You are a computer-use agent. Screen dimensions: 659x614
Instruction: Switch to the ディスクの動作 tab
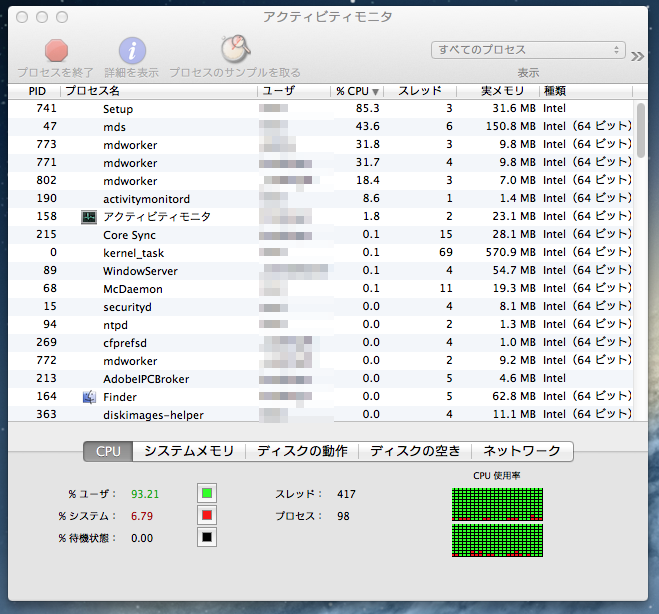click(302, 451)
